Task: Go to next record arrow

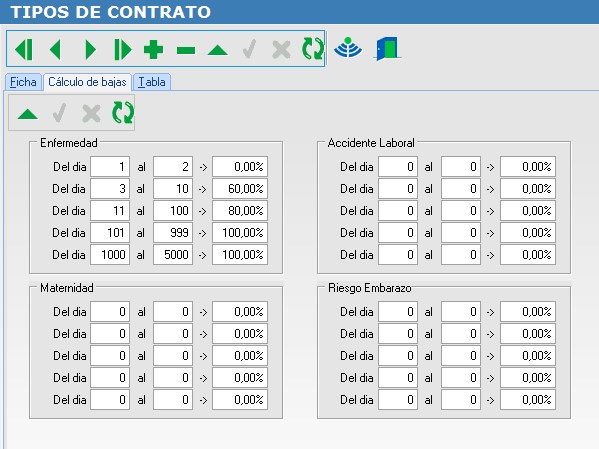Action: (90, 49)
